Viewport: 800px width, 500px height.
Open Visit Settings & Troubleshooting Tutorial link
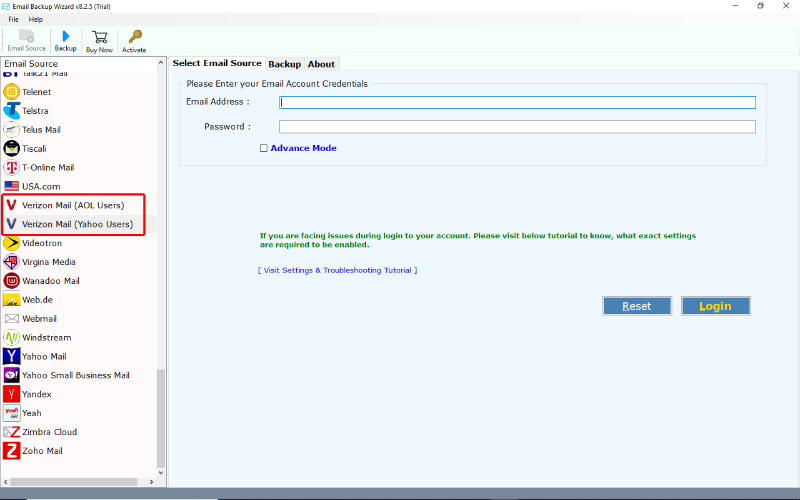[x=338, y=270]
